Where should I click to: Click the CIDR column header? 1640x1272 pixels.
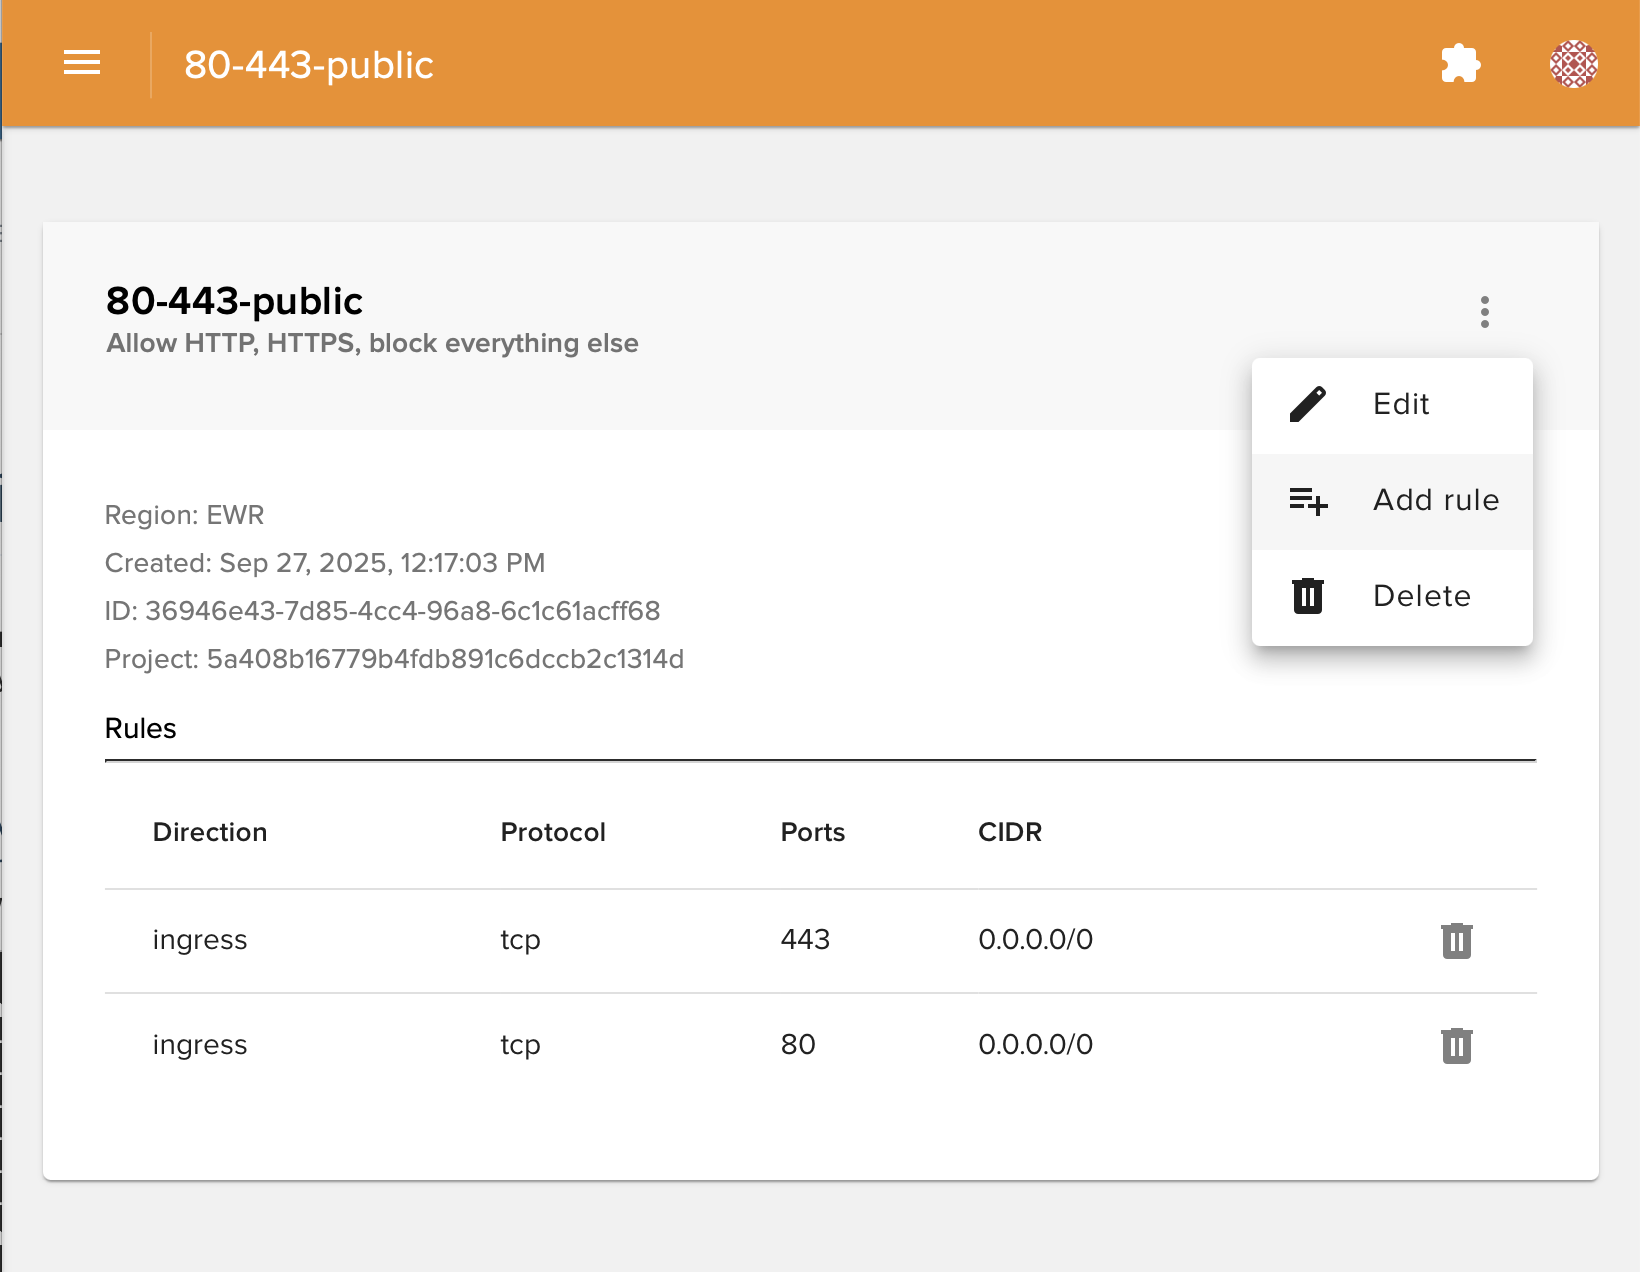click(x=1009, y=832)
